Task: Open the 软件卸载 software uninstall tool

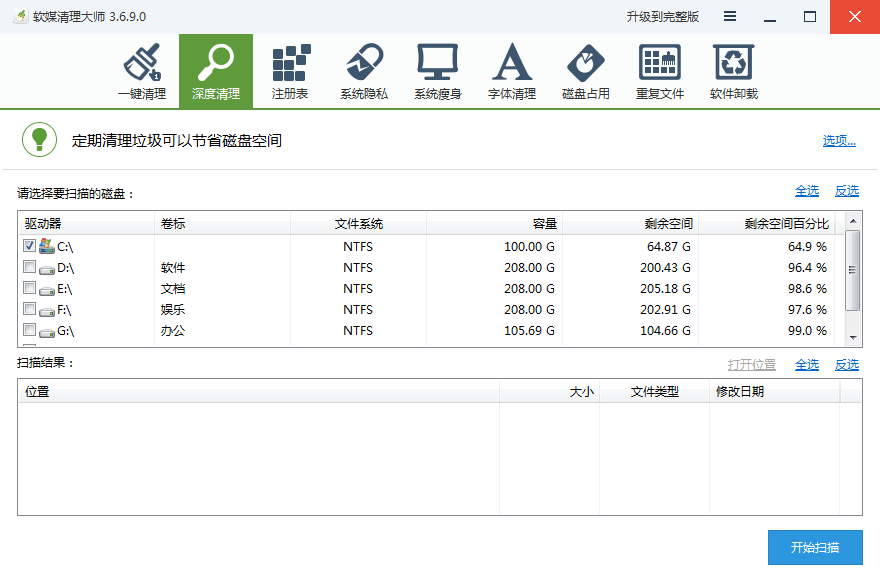Action: tap(734, 71)
